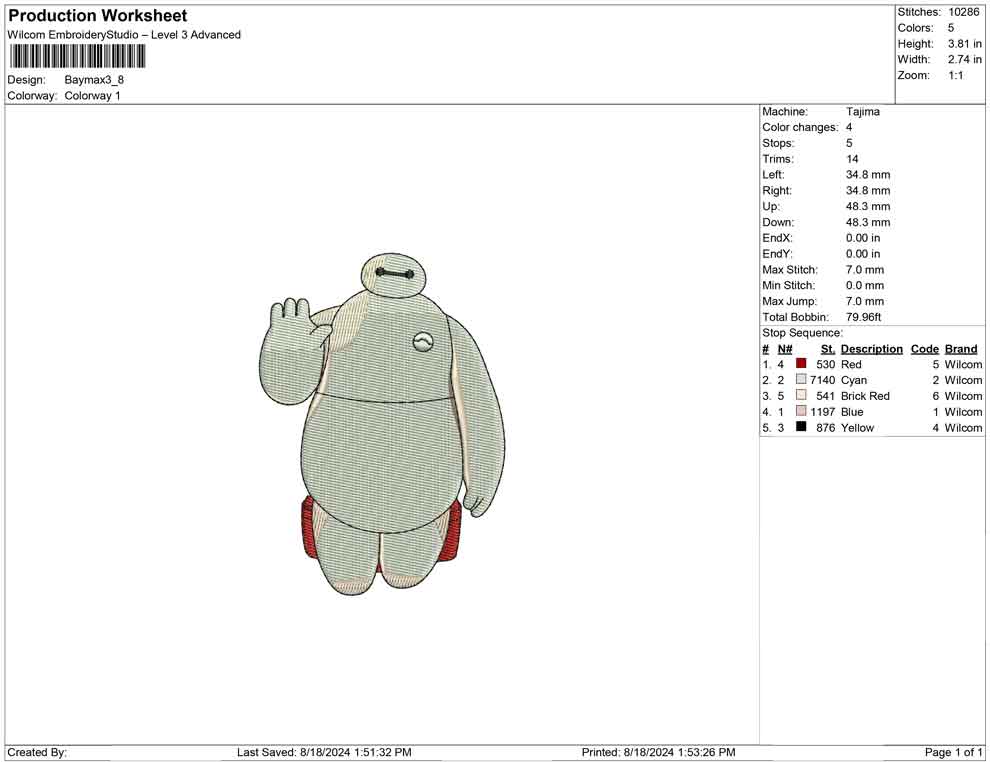
Task: Click the Cyan thread color swatch
Action: (x=801, y=379)
